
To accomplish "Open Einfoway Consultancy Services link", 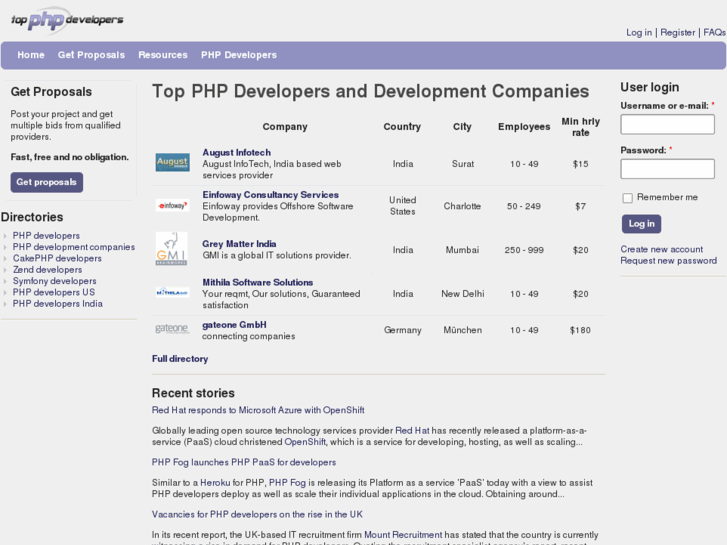I will (x=270, y=195).
